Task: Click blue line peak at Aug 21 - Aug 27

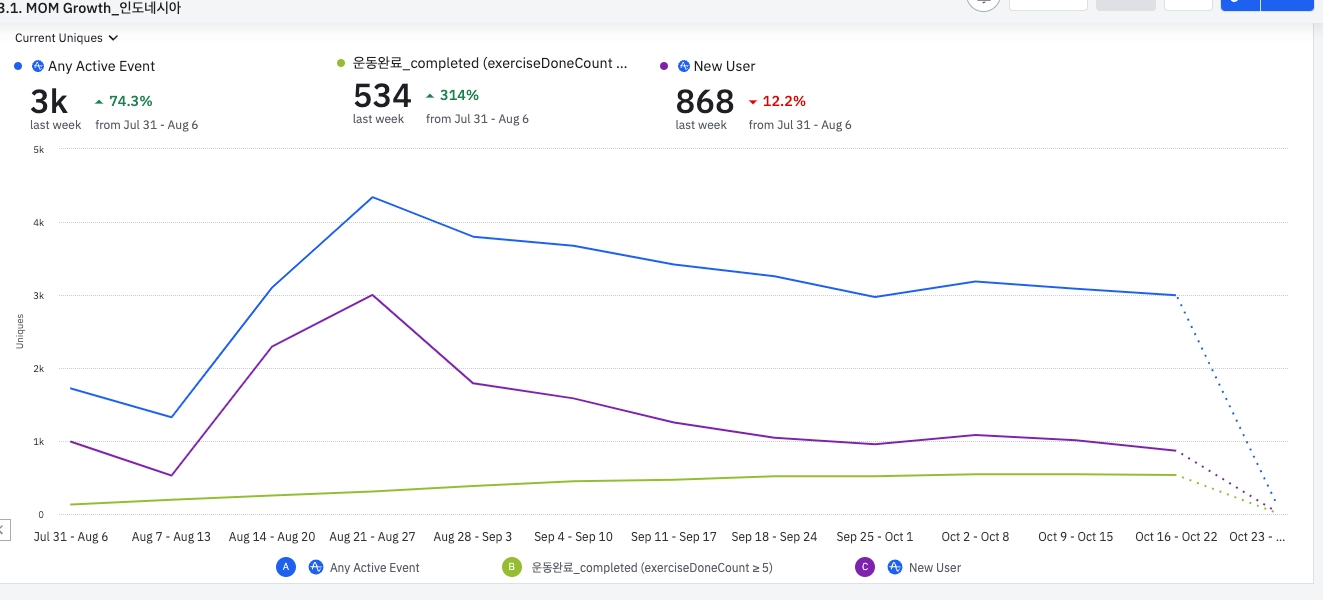Action: (372, 197)
